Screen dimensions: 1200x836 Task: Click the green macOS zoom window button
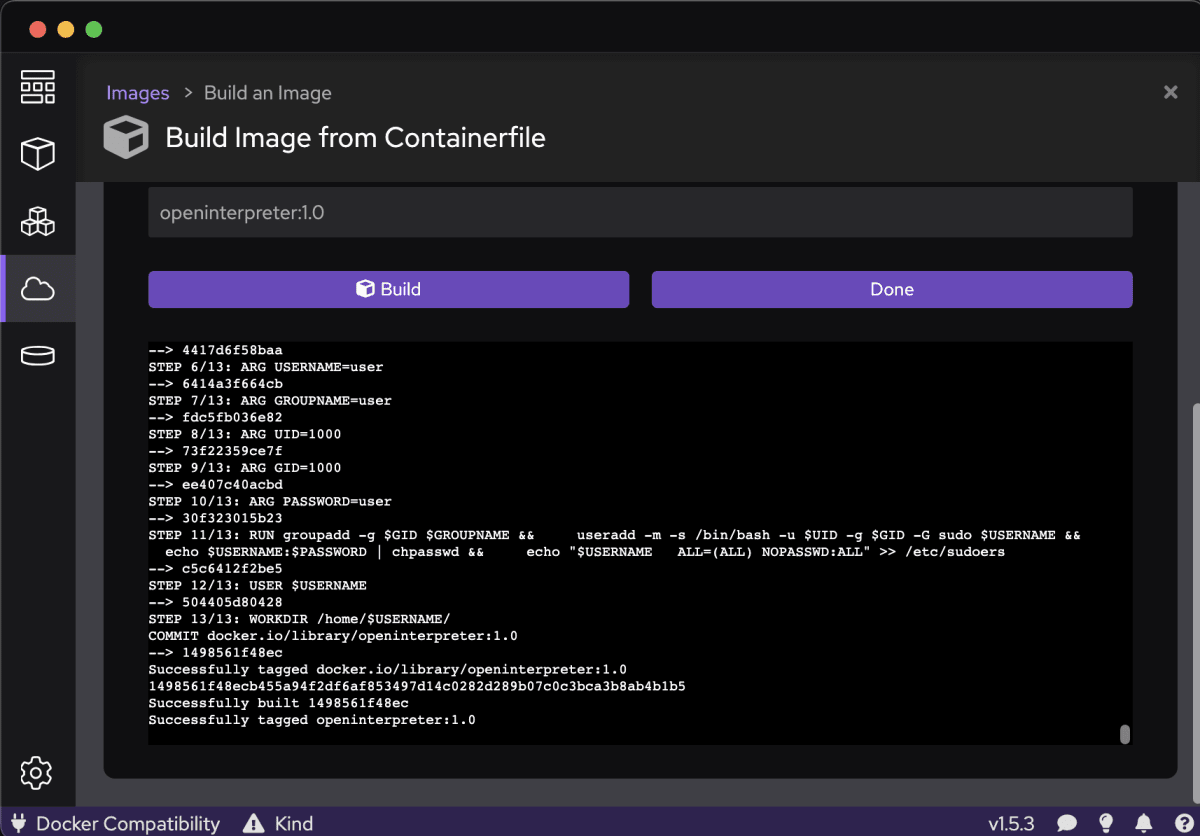[x=94, y=29]
